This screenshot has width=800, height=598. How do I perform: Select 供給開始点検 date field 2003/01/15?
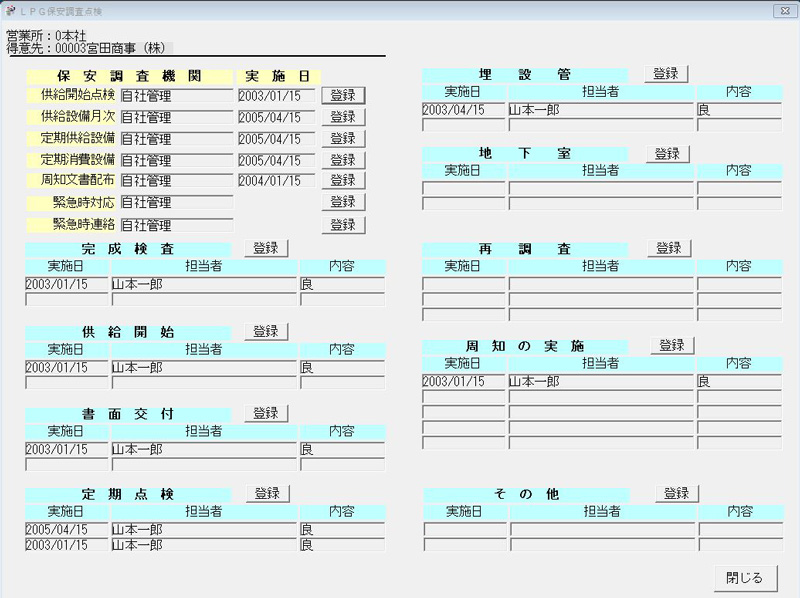(x=276, y=96)
